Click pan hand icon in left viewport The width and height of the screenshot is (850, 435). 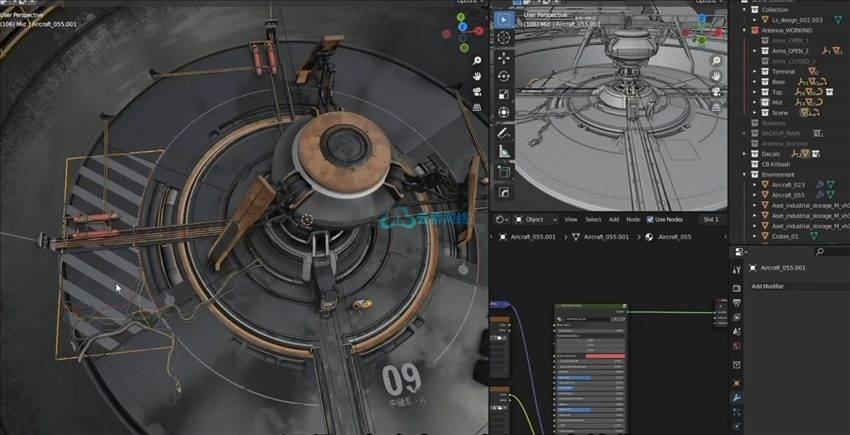coord(477,76)
